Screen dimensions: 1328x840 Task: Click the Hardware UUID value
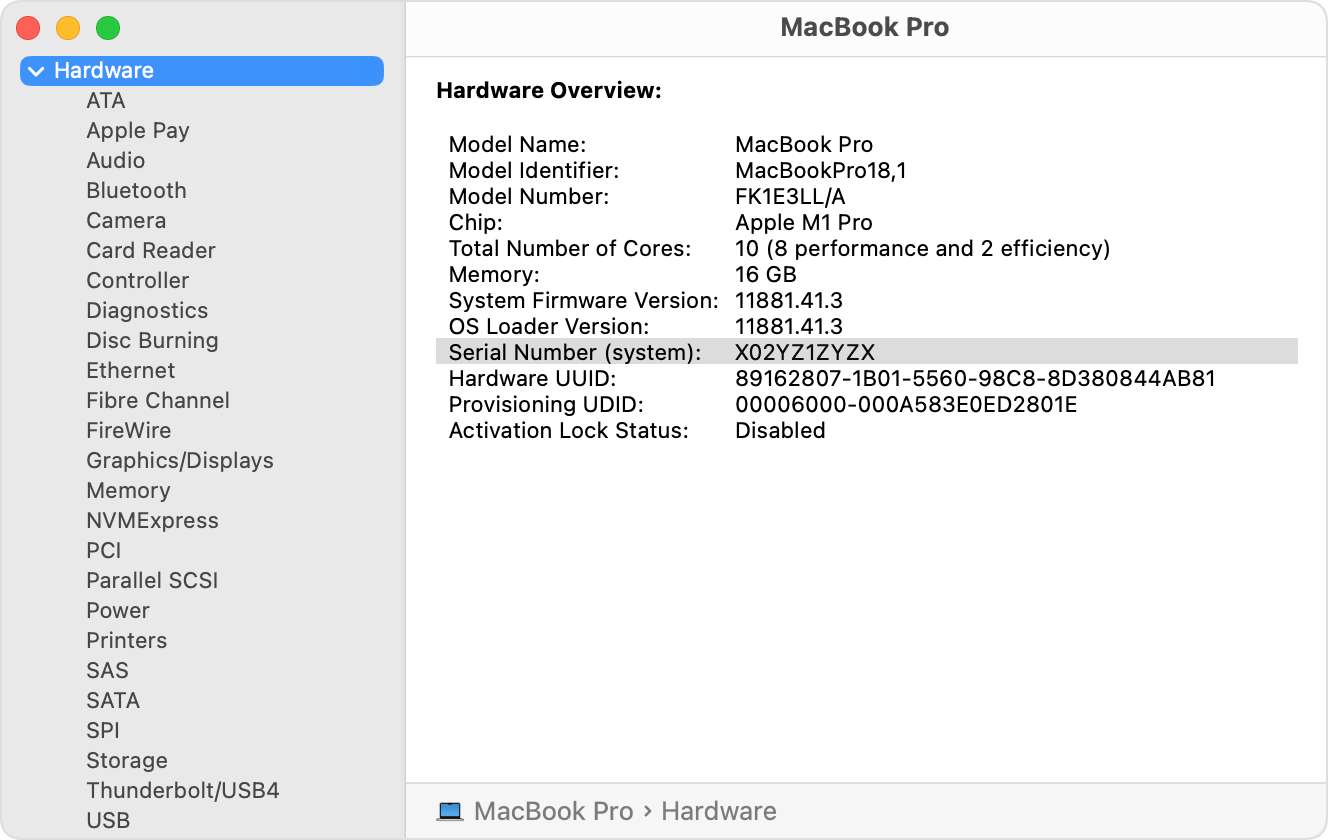click(975, 378)
